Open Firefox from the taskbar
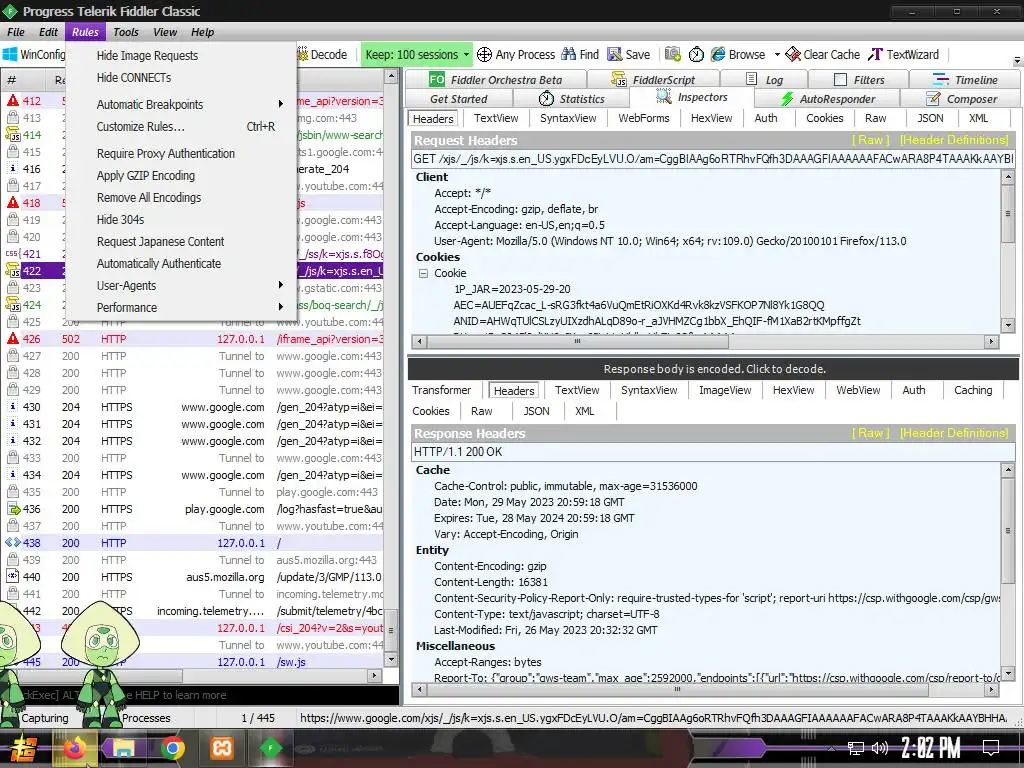This screenshot has height=768, width=1024. (x=74, y=748)
